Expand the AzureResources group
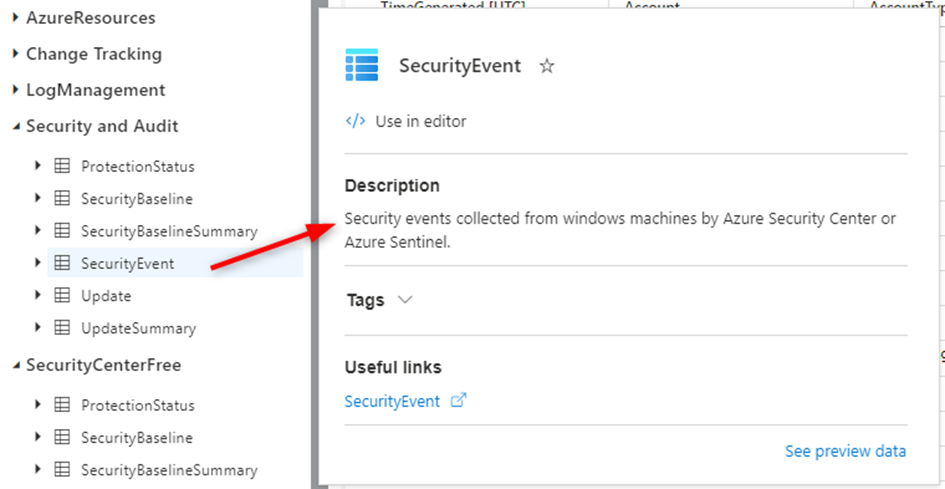Image resolution: width=945 pixels, height=489 pixels. click(x=15, y=18)
